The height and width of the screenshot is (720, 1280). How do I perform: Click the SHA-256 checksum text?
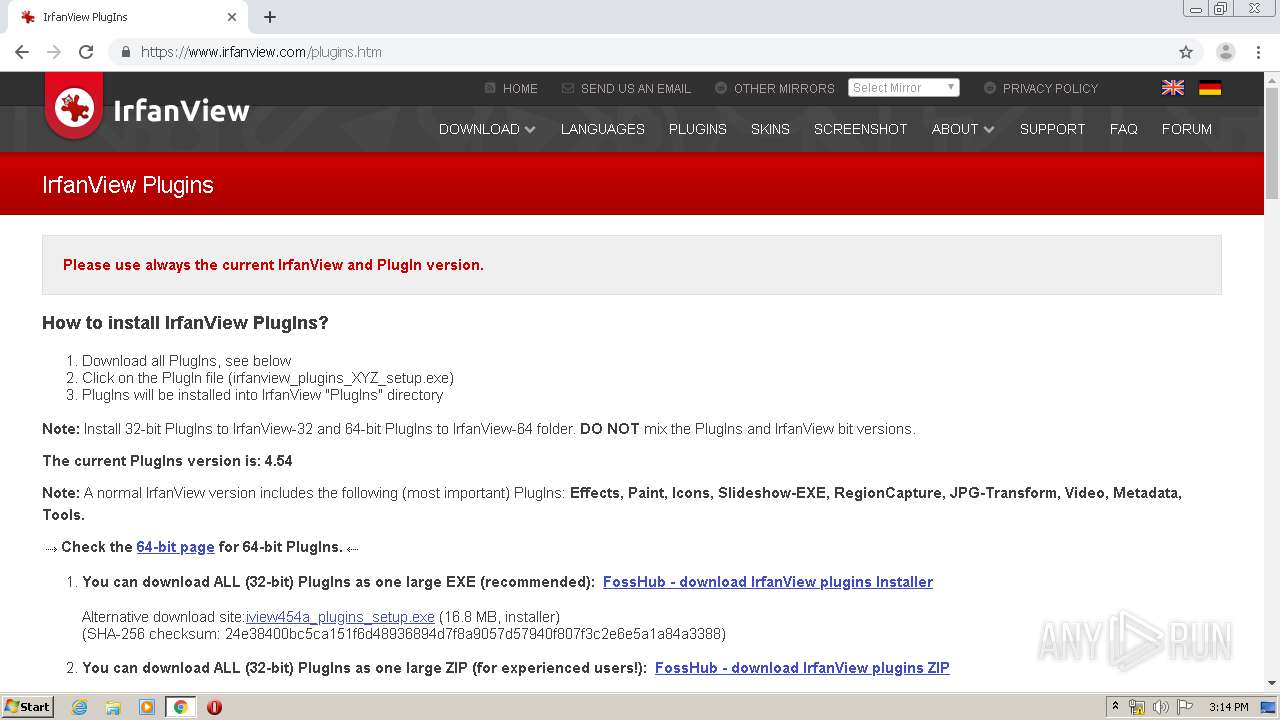404,634
